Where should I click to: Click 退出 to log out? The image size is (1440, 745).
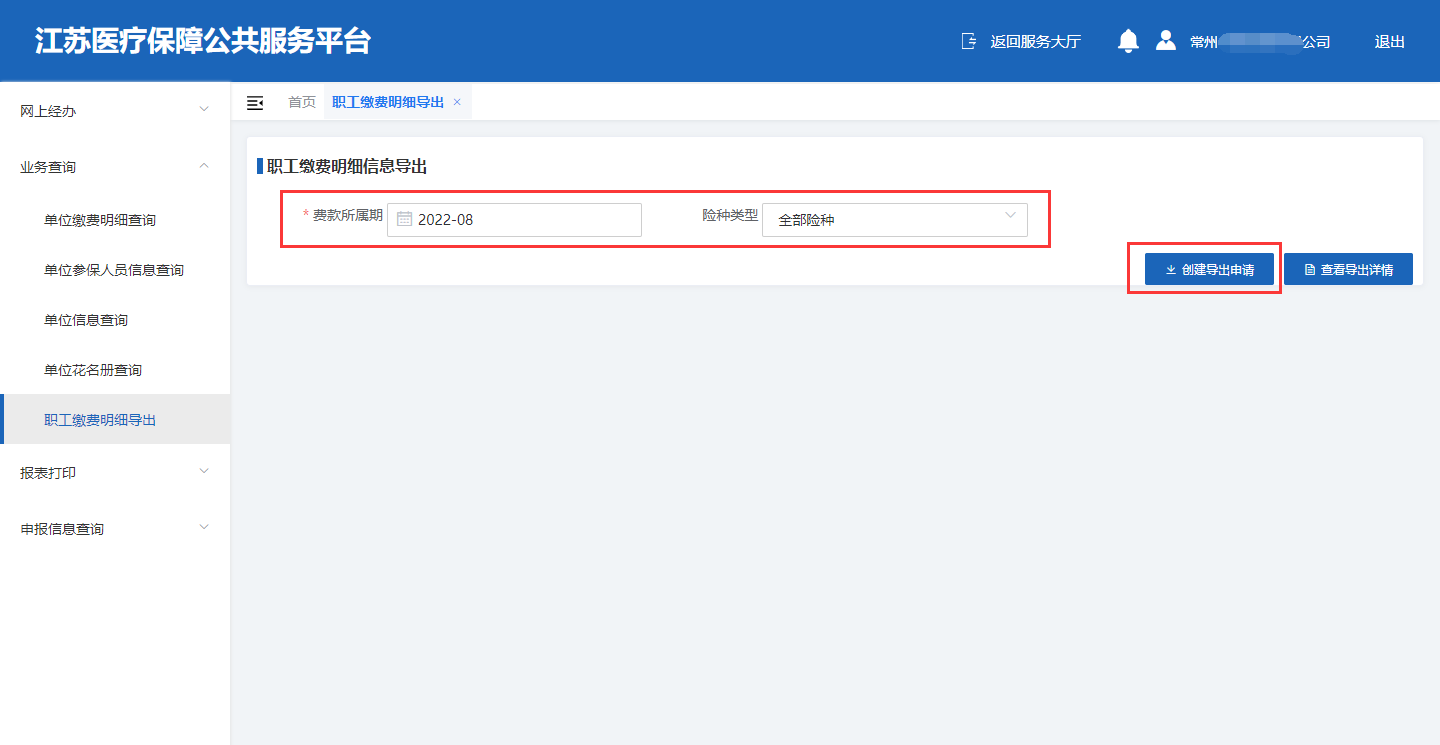click(x=1389, y=42)
